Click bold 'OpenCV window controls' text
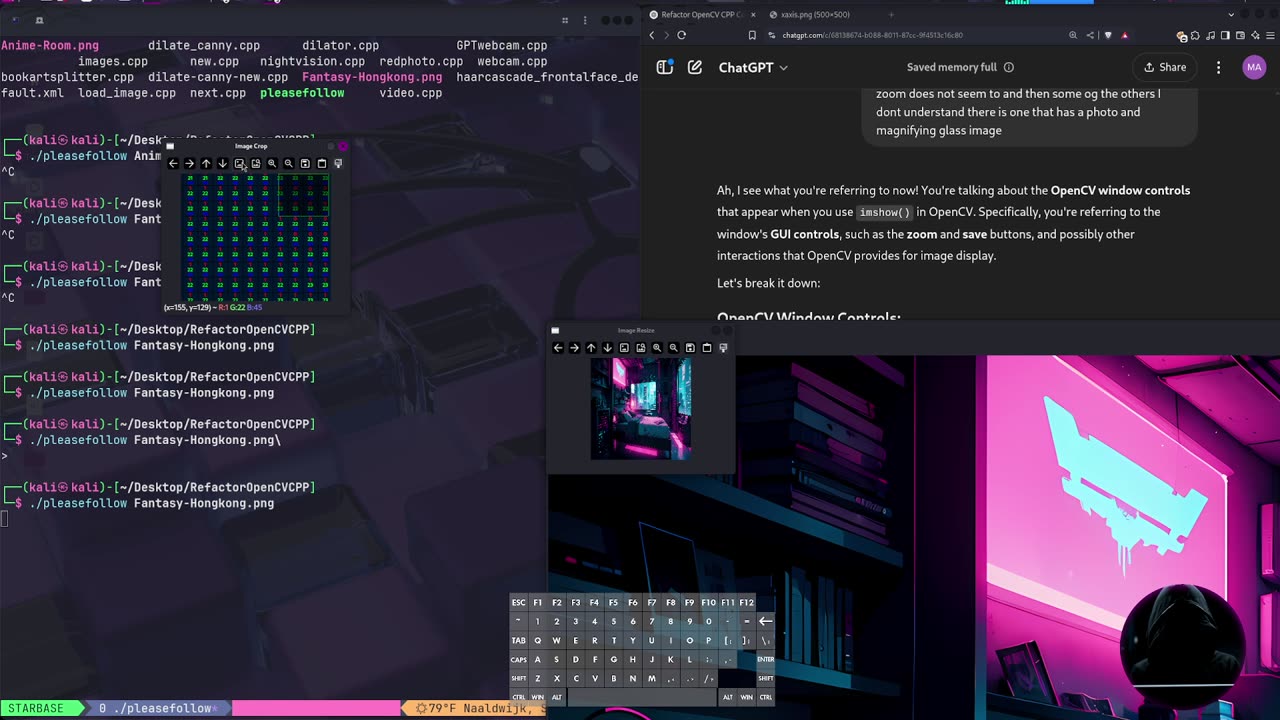 click(1120, 190)
